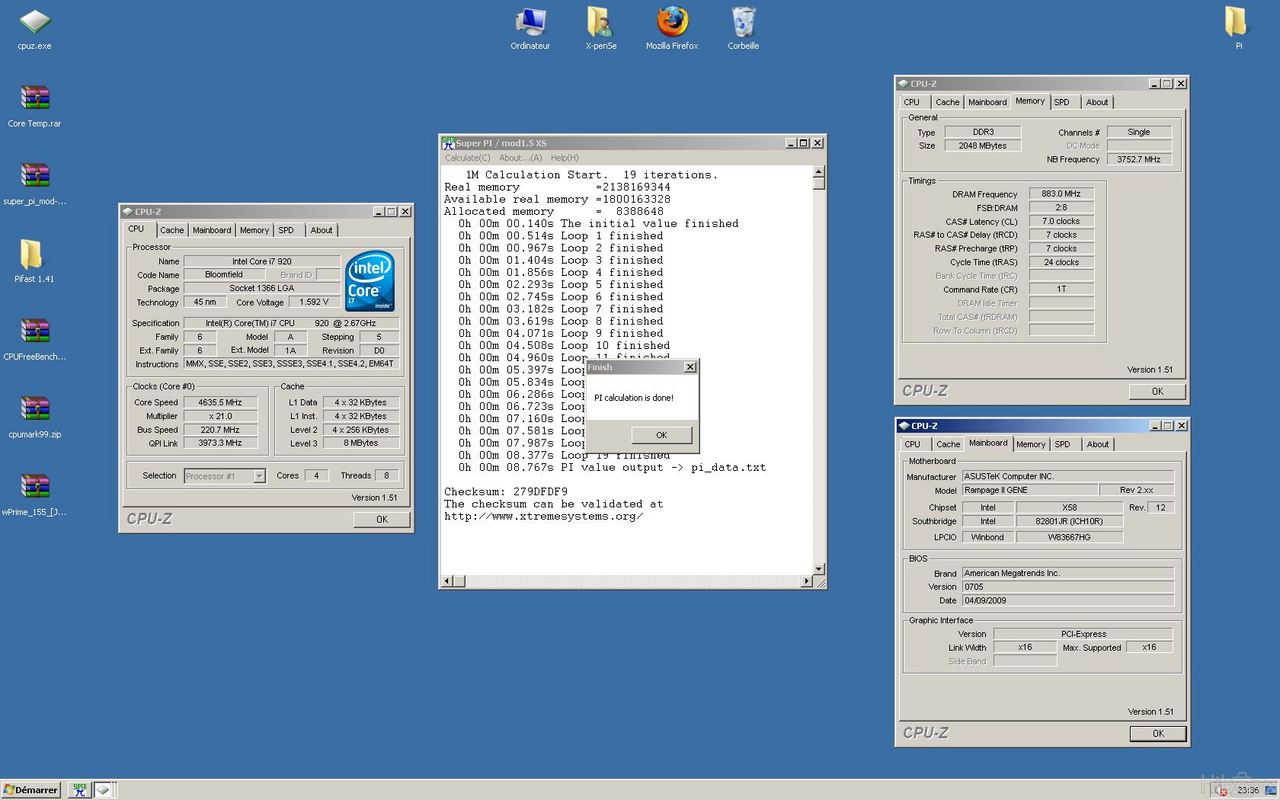1280x800 pixels.
Task: Switch to Mainboard tab in Memory window
Action: [987, 102]
